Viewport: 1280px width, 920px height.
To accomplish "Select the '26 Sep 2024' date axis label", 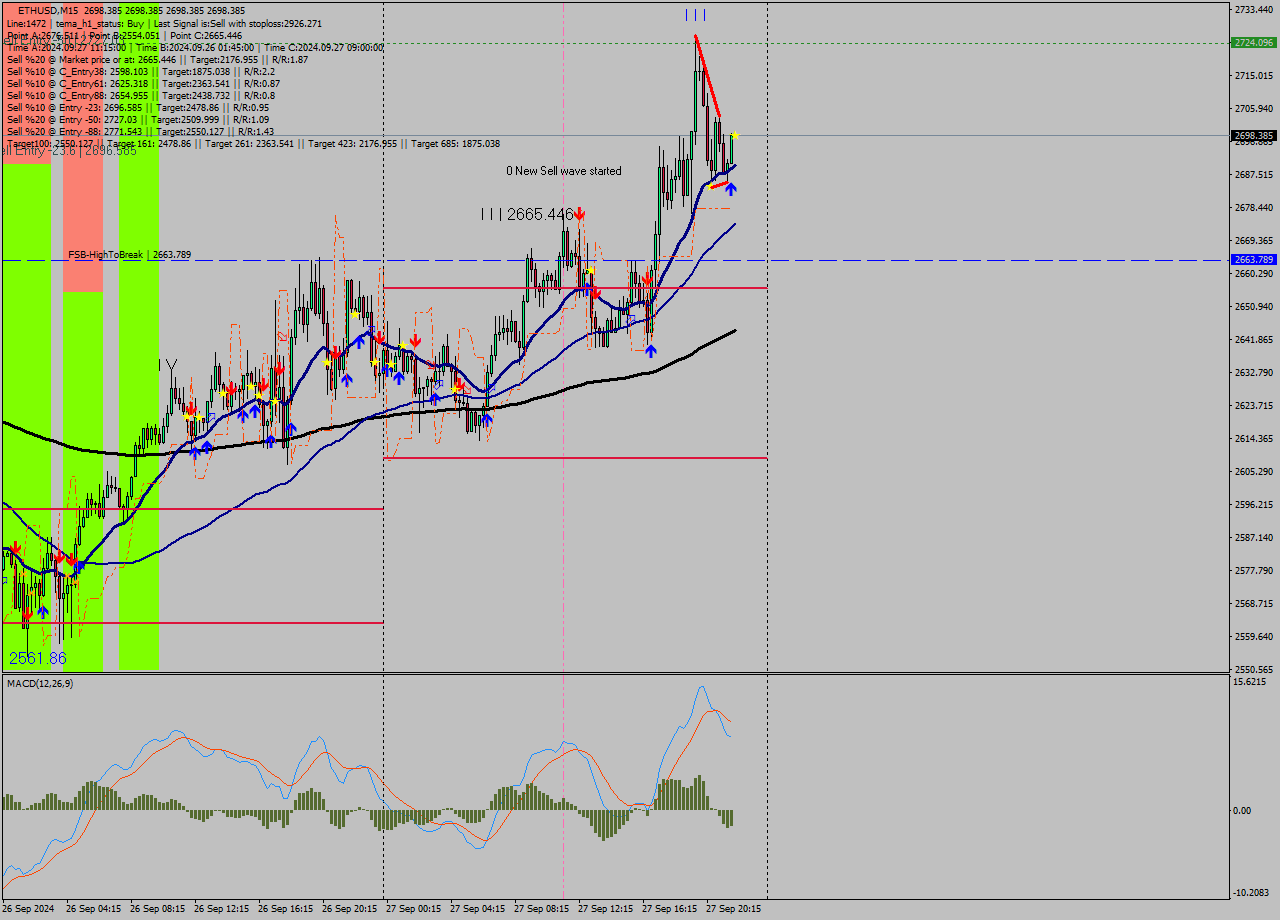I will (30, 909).
